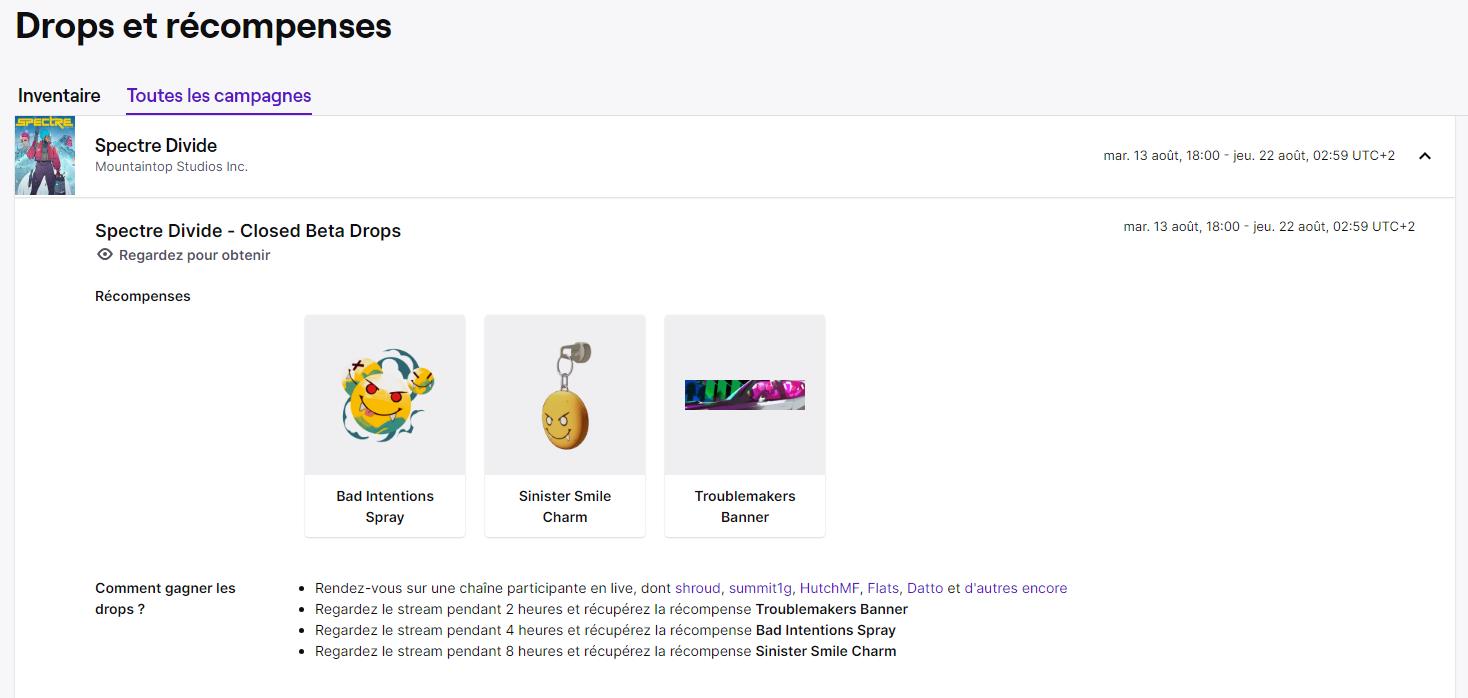
Task: Click the eye icon next to 'Regardez pour obtenir'
Action: coord(104,255)
